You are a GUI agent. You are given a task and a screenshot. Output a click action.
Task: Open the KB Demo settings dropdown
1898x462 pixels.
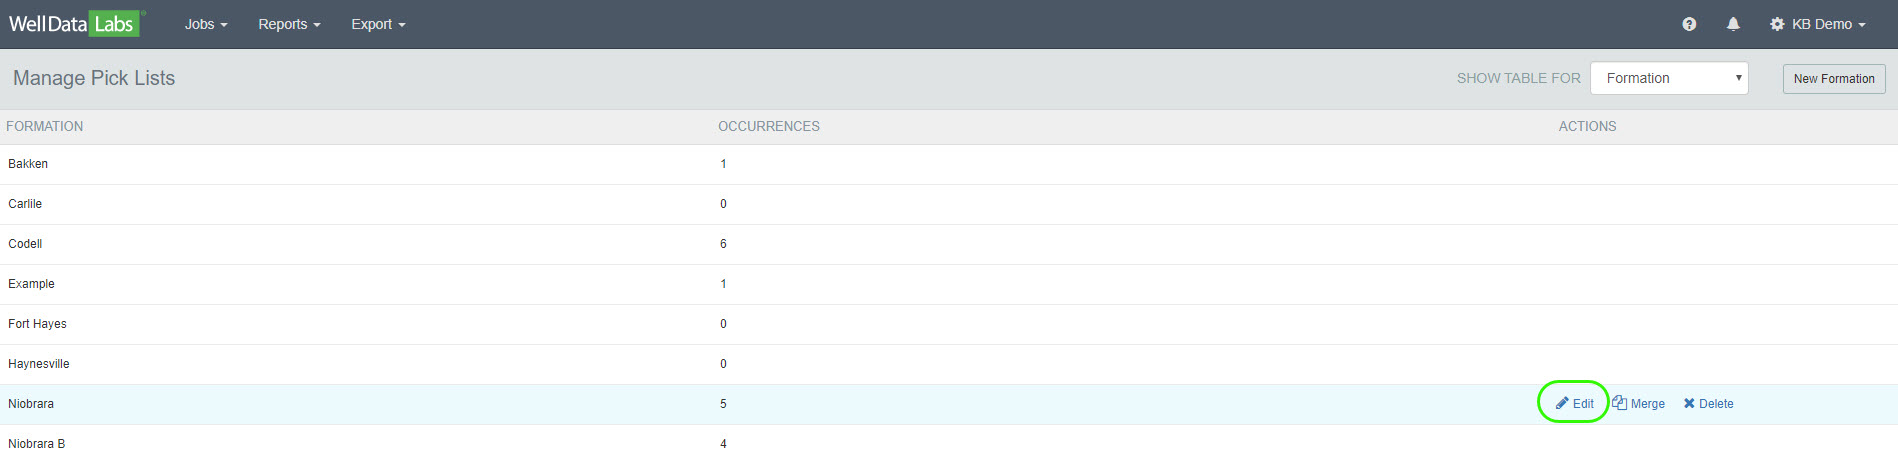1817,24
